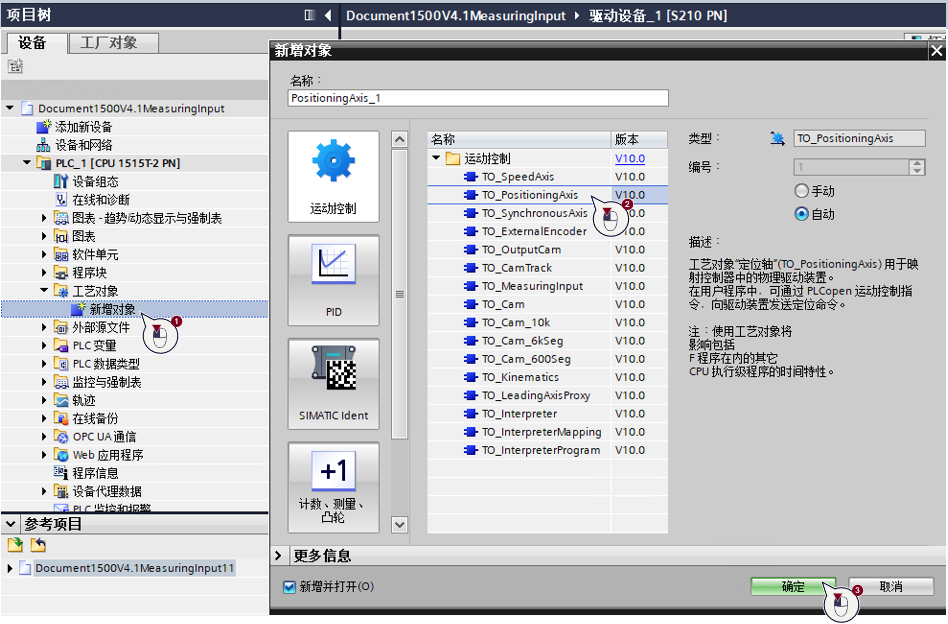Expand the 外部源文件 tree node
Screen dimensions: 948x624
coord(44,327)
